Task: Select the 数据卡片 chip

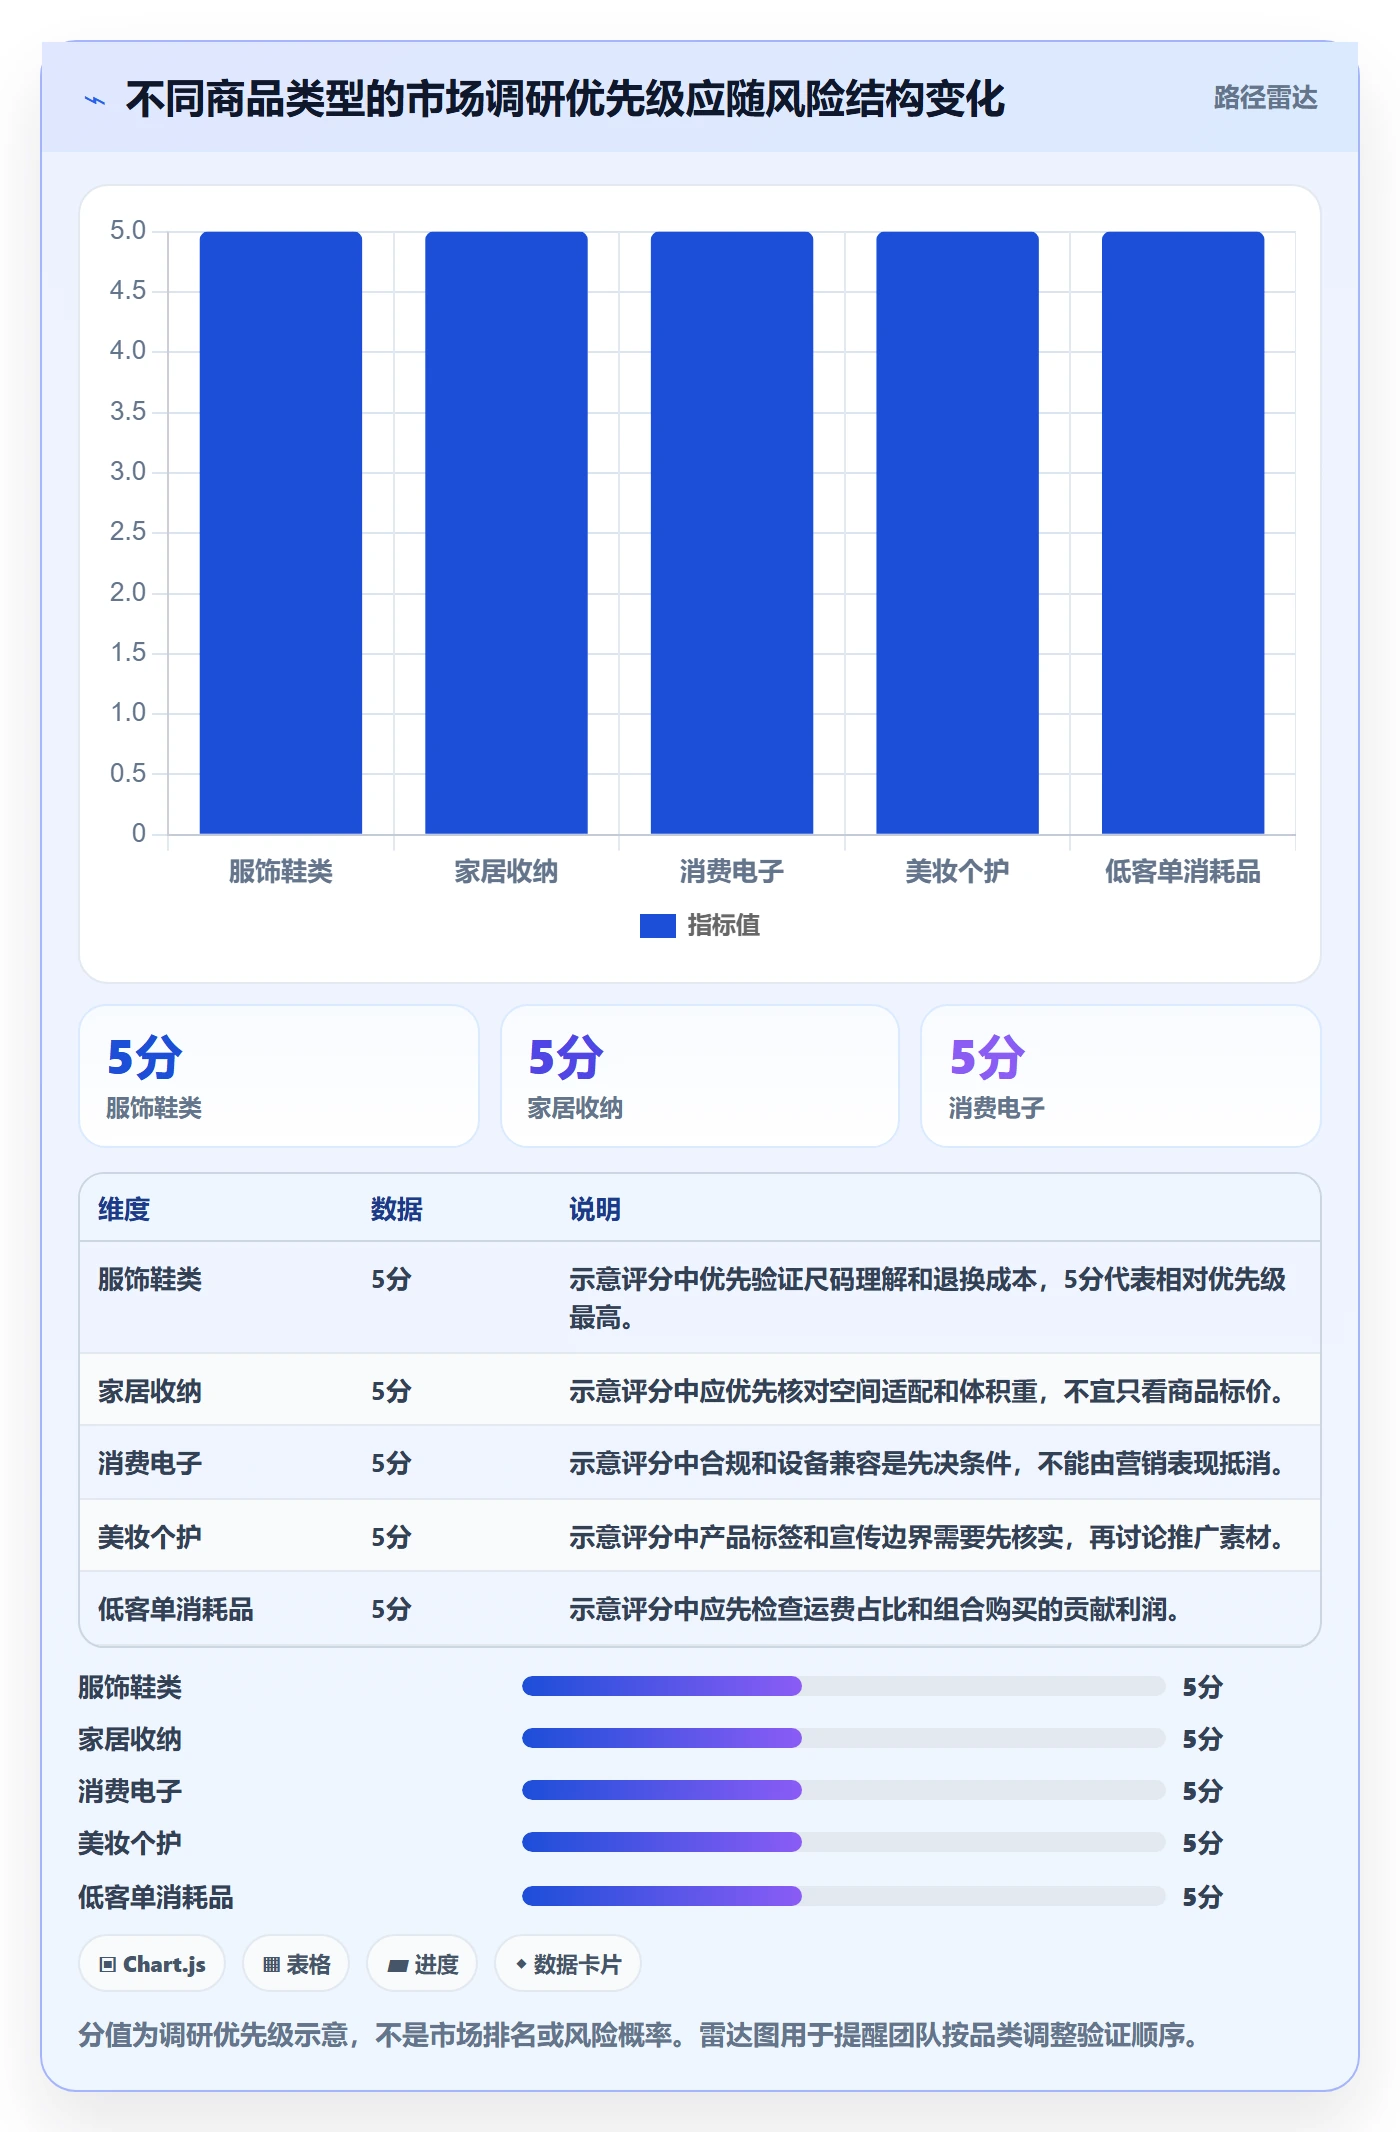Action: pos(568,1964)
